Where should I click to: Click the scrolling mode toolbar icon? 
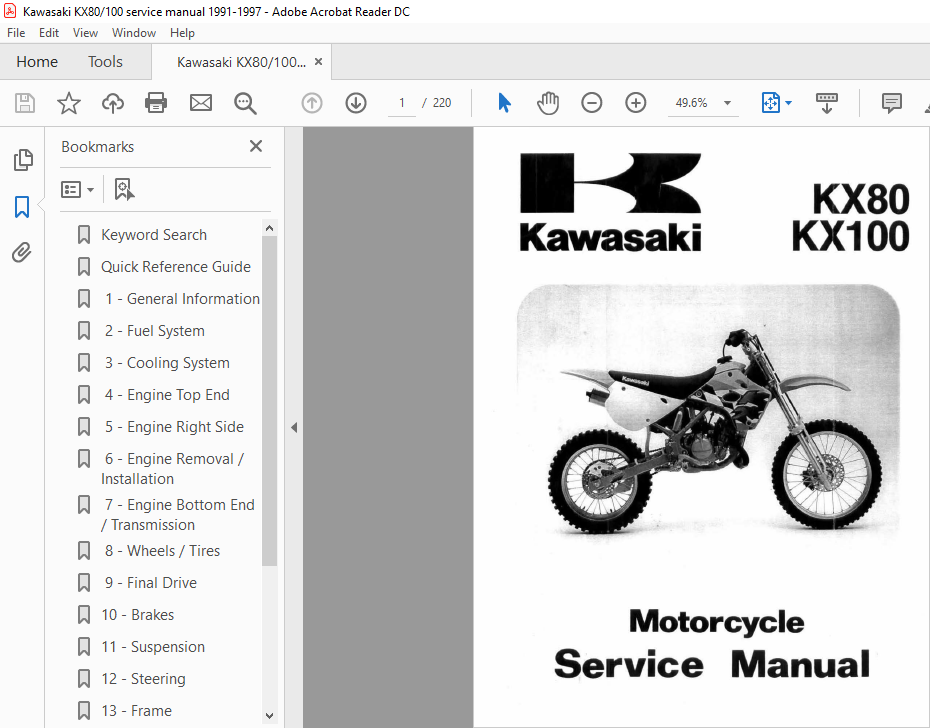tap(826, 103)
